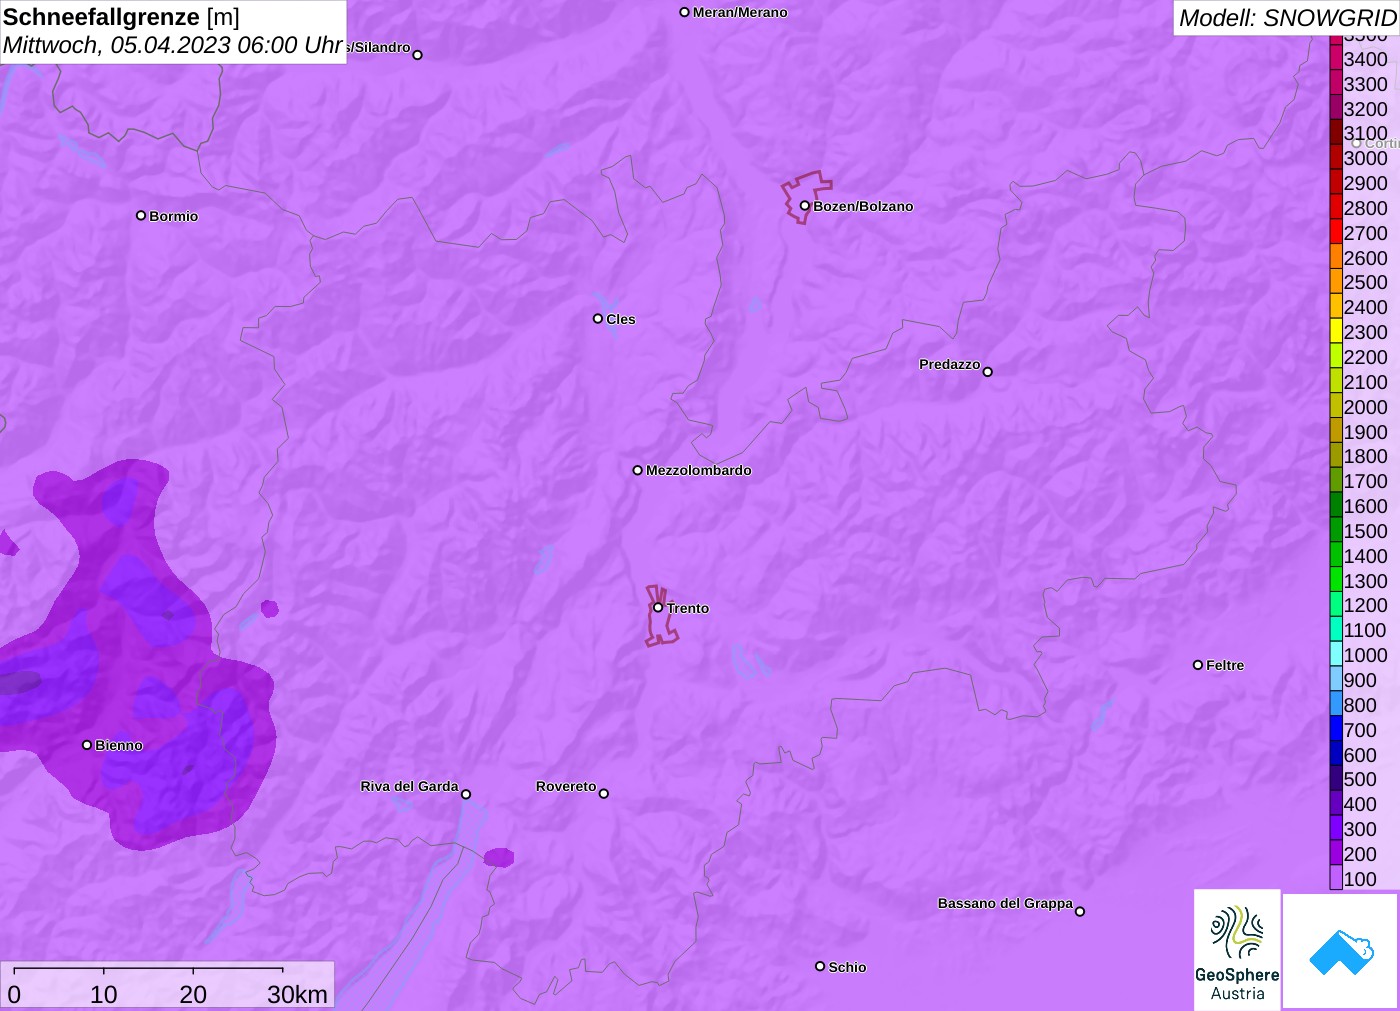Select the yellow 2300 legend color
1400x1011 pixels.
(x=1336, y=331)
